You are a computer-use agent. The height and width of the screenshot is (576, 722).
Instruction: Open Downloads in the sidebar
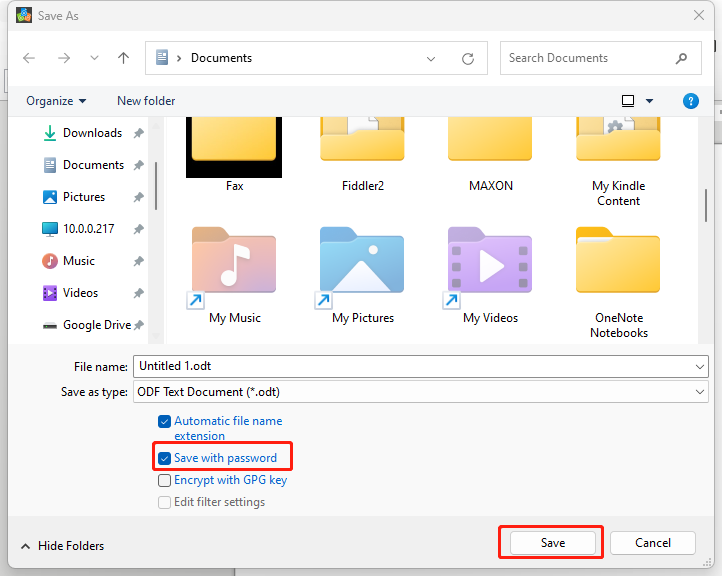pyautogui.click(x=93, y=133)
